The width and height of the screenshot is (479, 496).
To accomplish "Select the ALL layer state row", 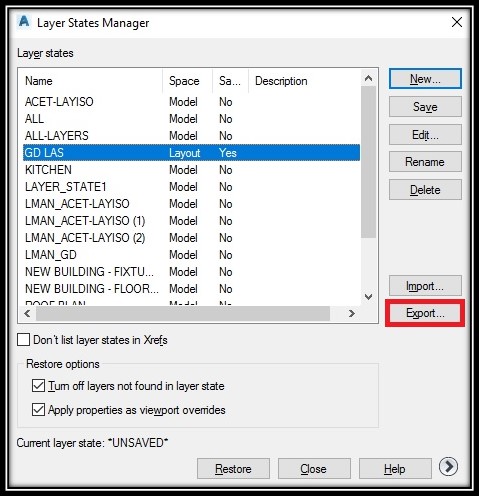I will (x=191, y=119).
